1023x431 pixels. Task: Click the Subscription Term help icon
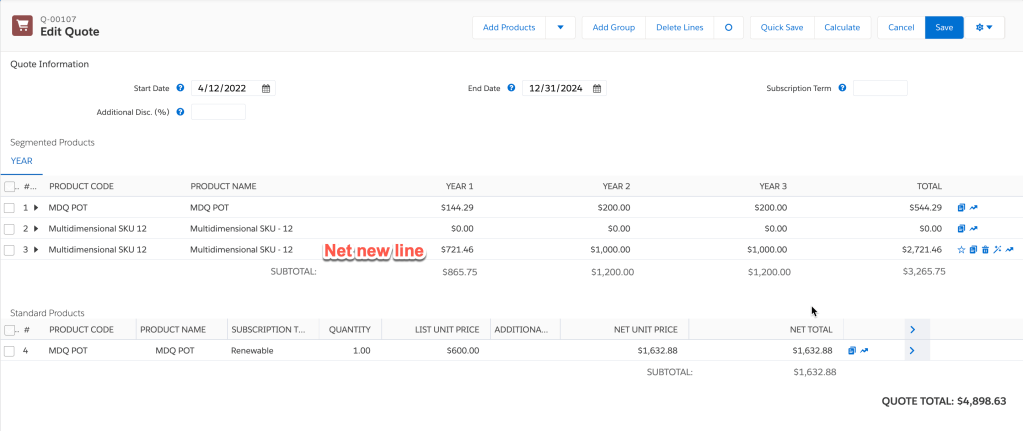click(x=842, y=88)
